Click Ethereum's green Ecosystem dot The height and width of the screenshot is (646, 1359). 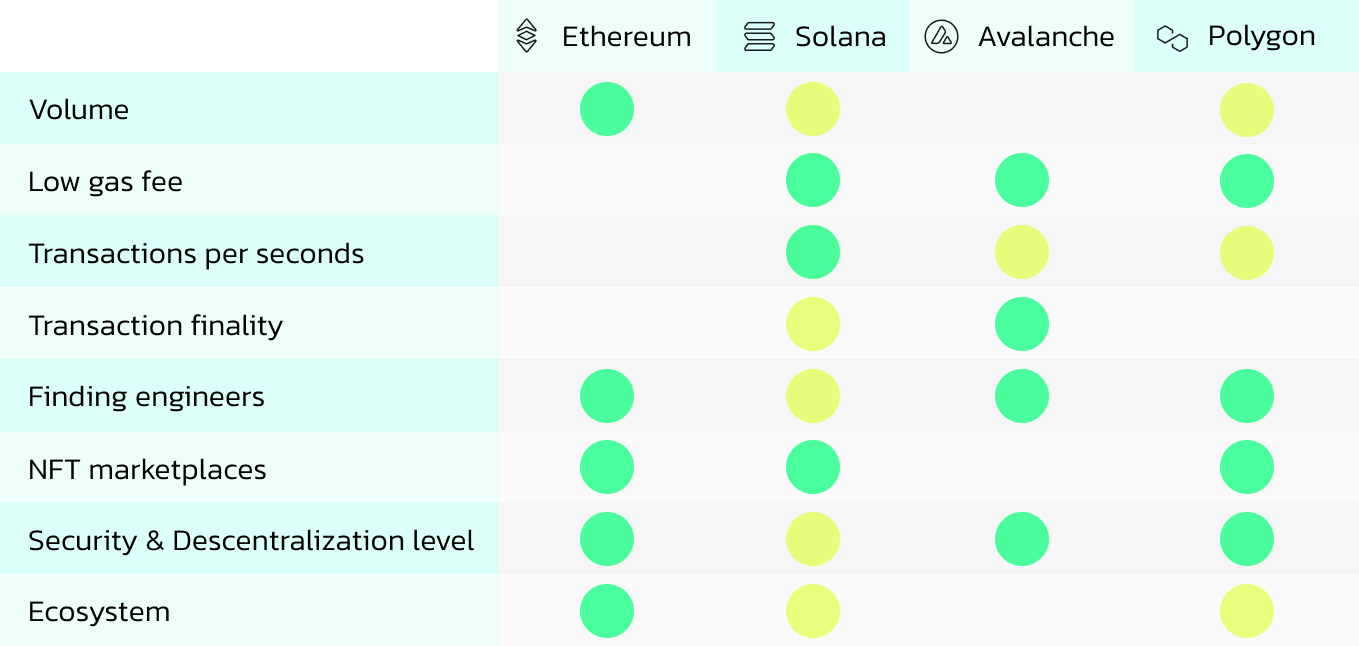point(607,611)
